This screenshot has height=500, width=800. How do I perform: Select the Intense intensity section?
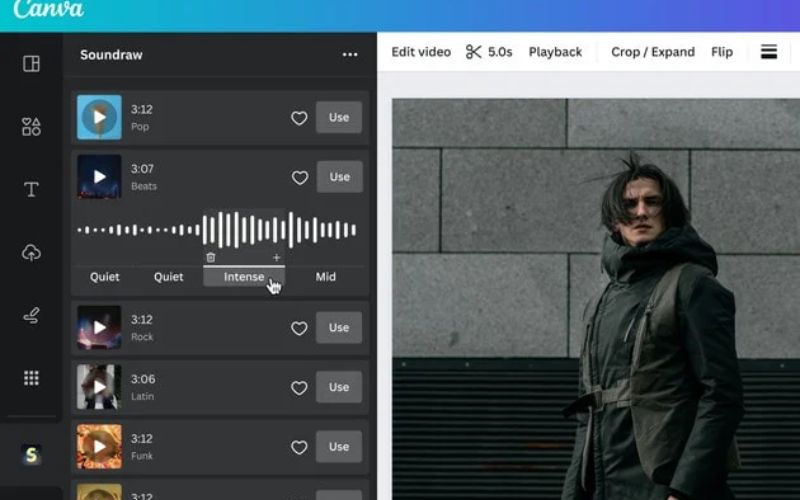coord(244,277)
